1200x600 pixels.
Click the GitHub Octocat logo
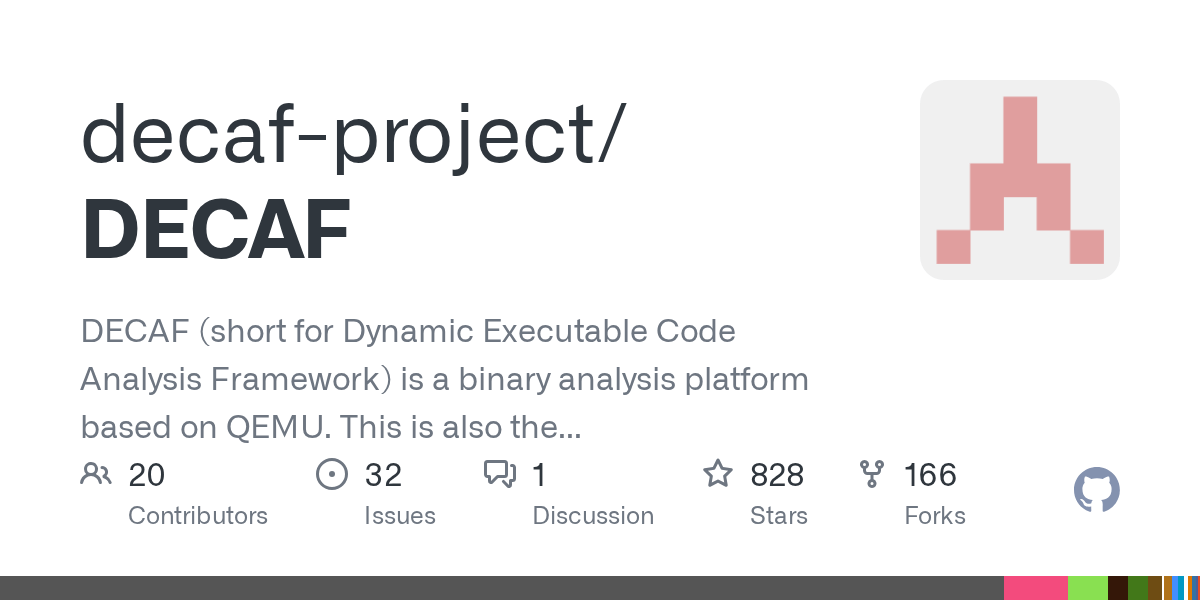tap(1096, 491)
